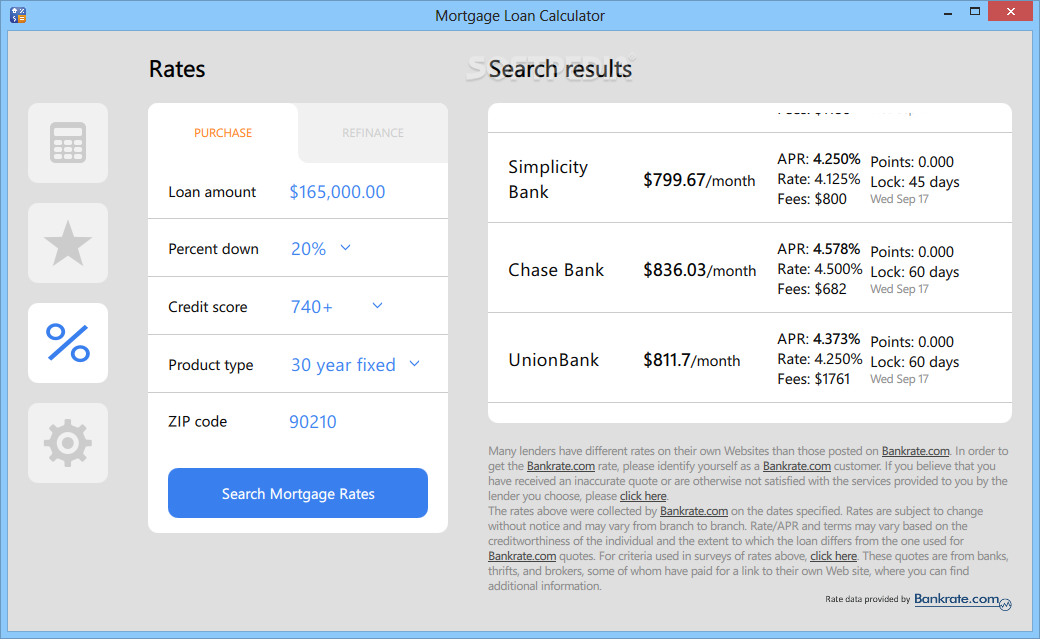Open the settings gear section
The width and height of the screenshot is (1040, 639).
pyautogui.click(x=68, y=443)
